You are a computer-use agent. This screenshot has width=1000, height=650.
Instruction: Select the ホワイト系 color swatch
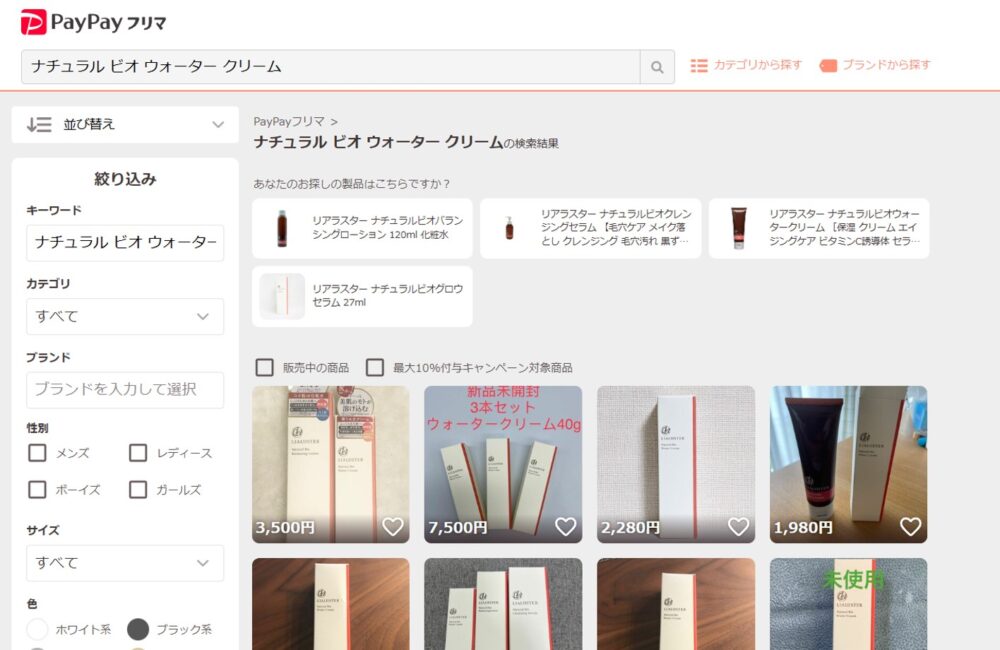coord(38,629)
